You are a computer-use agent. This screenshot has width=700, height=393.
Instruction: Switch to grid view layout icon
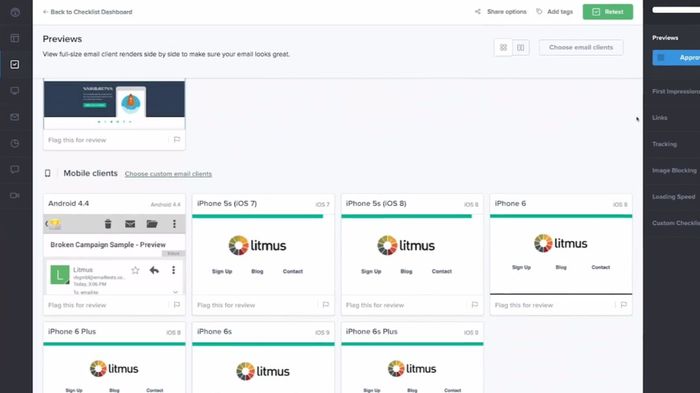(x=503, y=47)
